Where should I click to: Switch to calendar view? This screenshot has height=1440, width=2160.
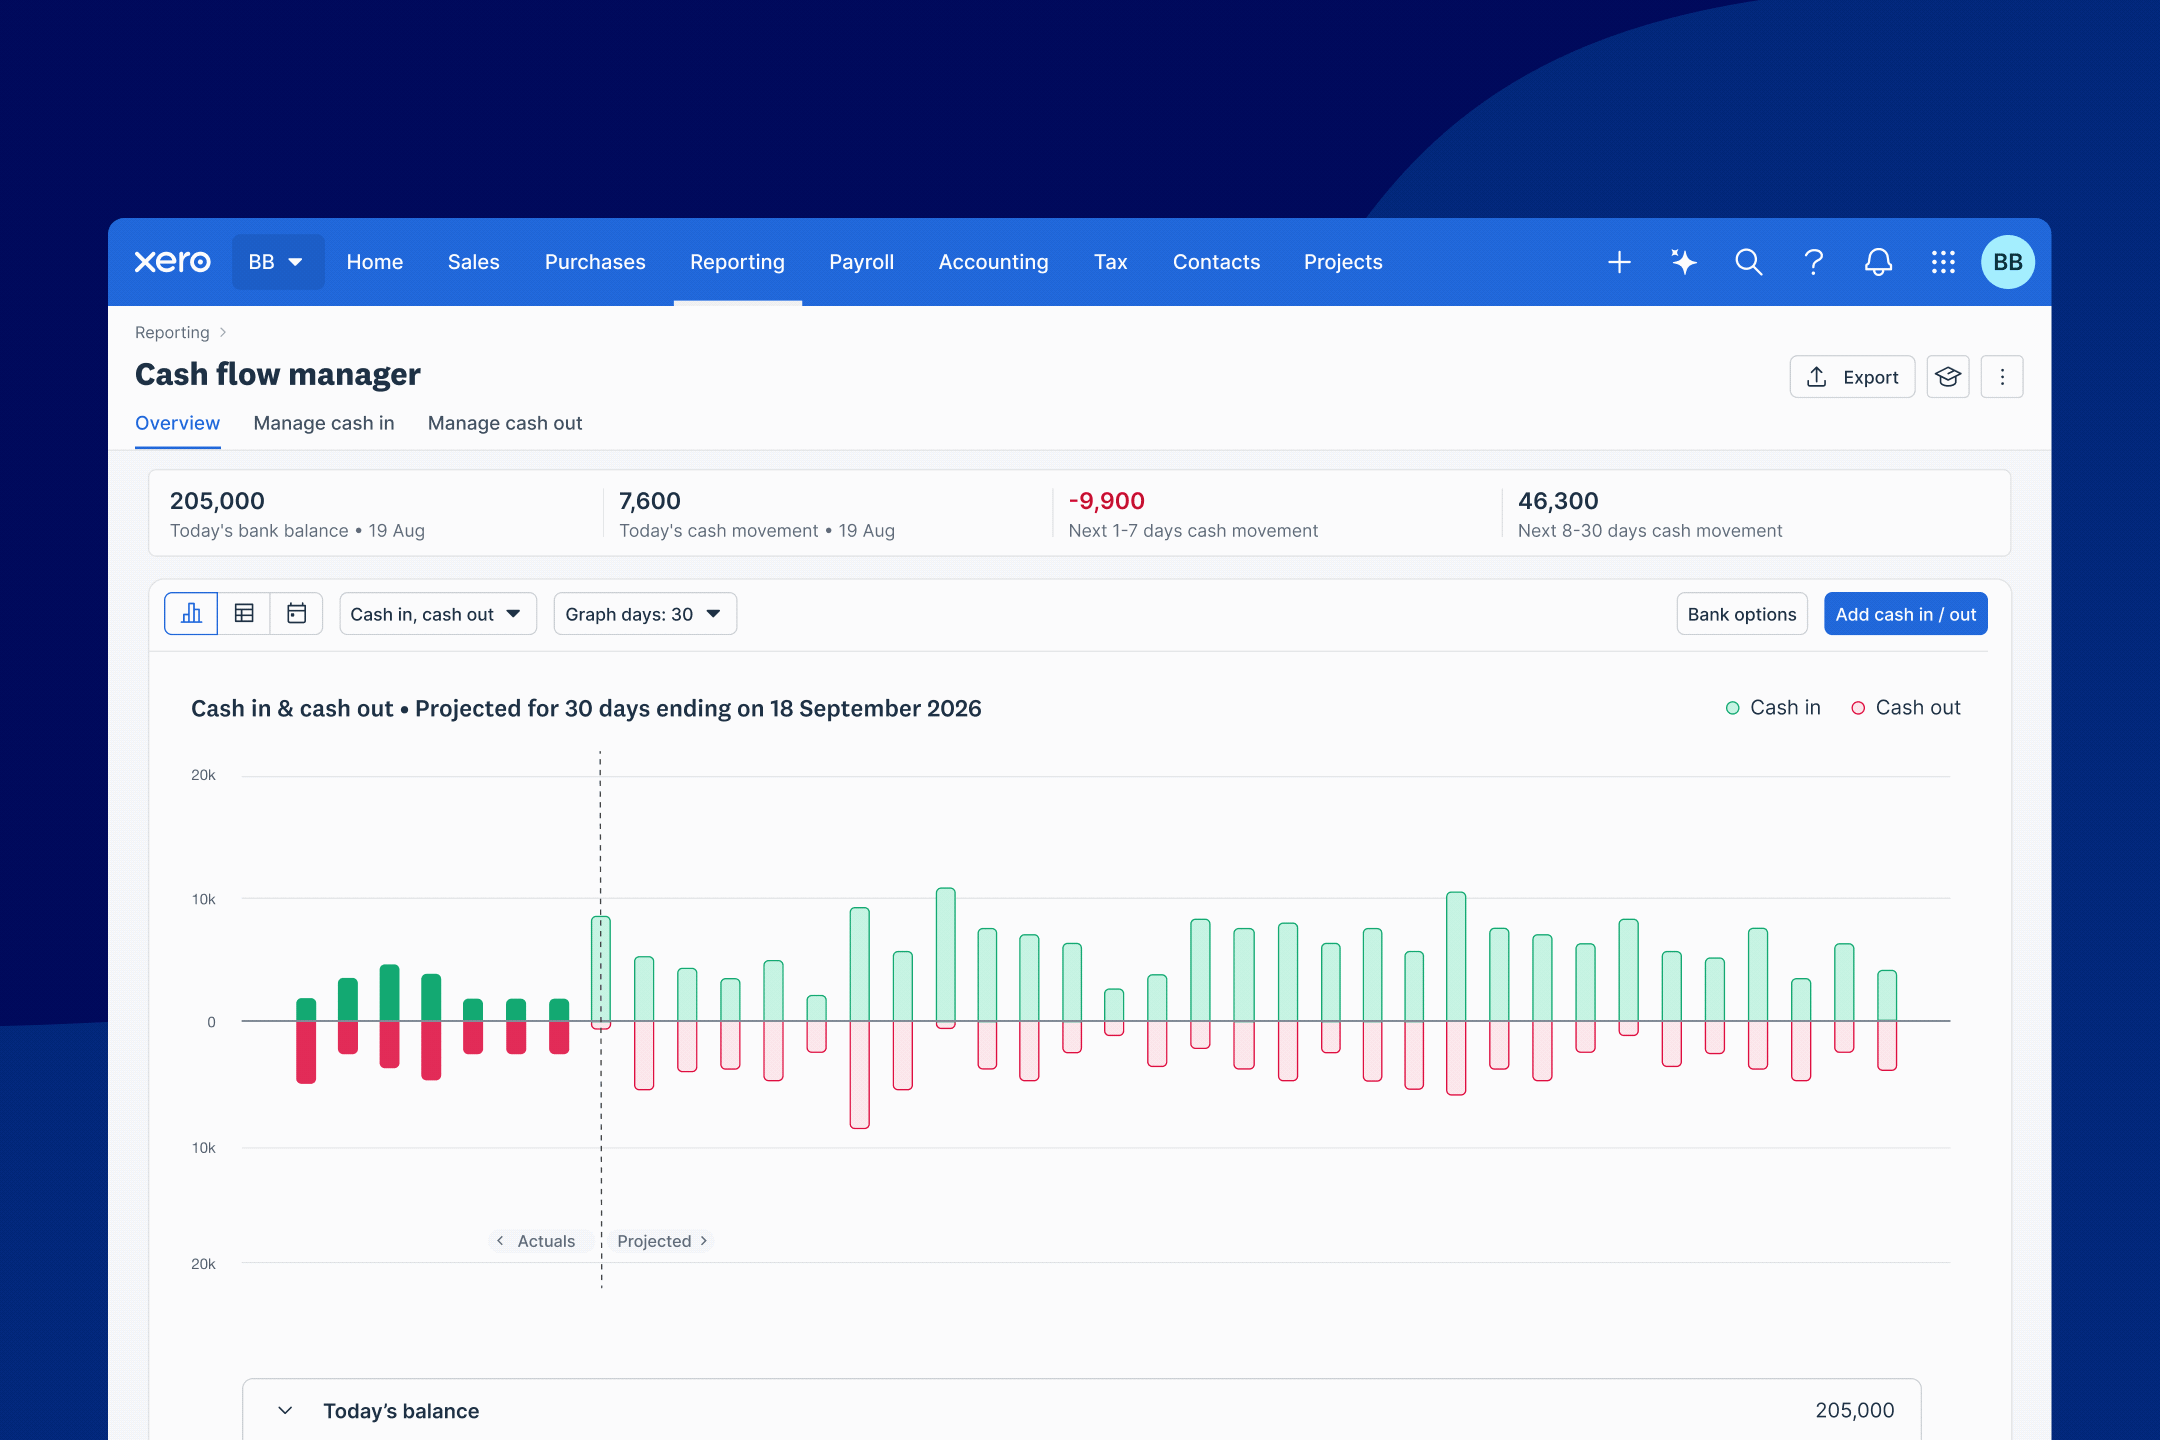[297, 614]
